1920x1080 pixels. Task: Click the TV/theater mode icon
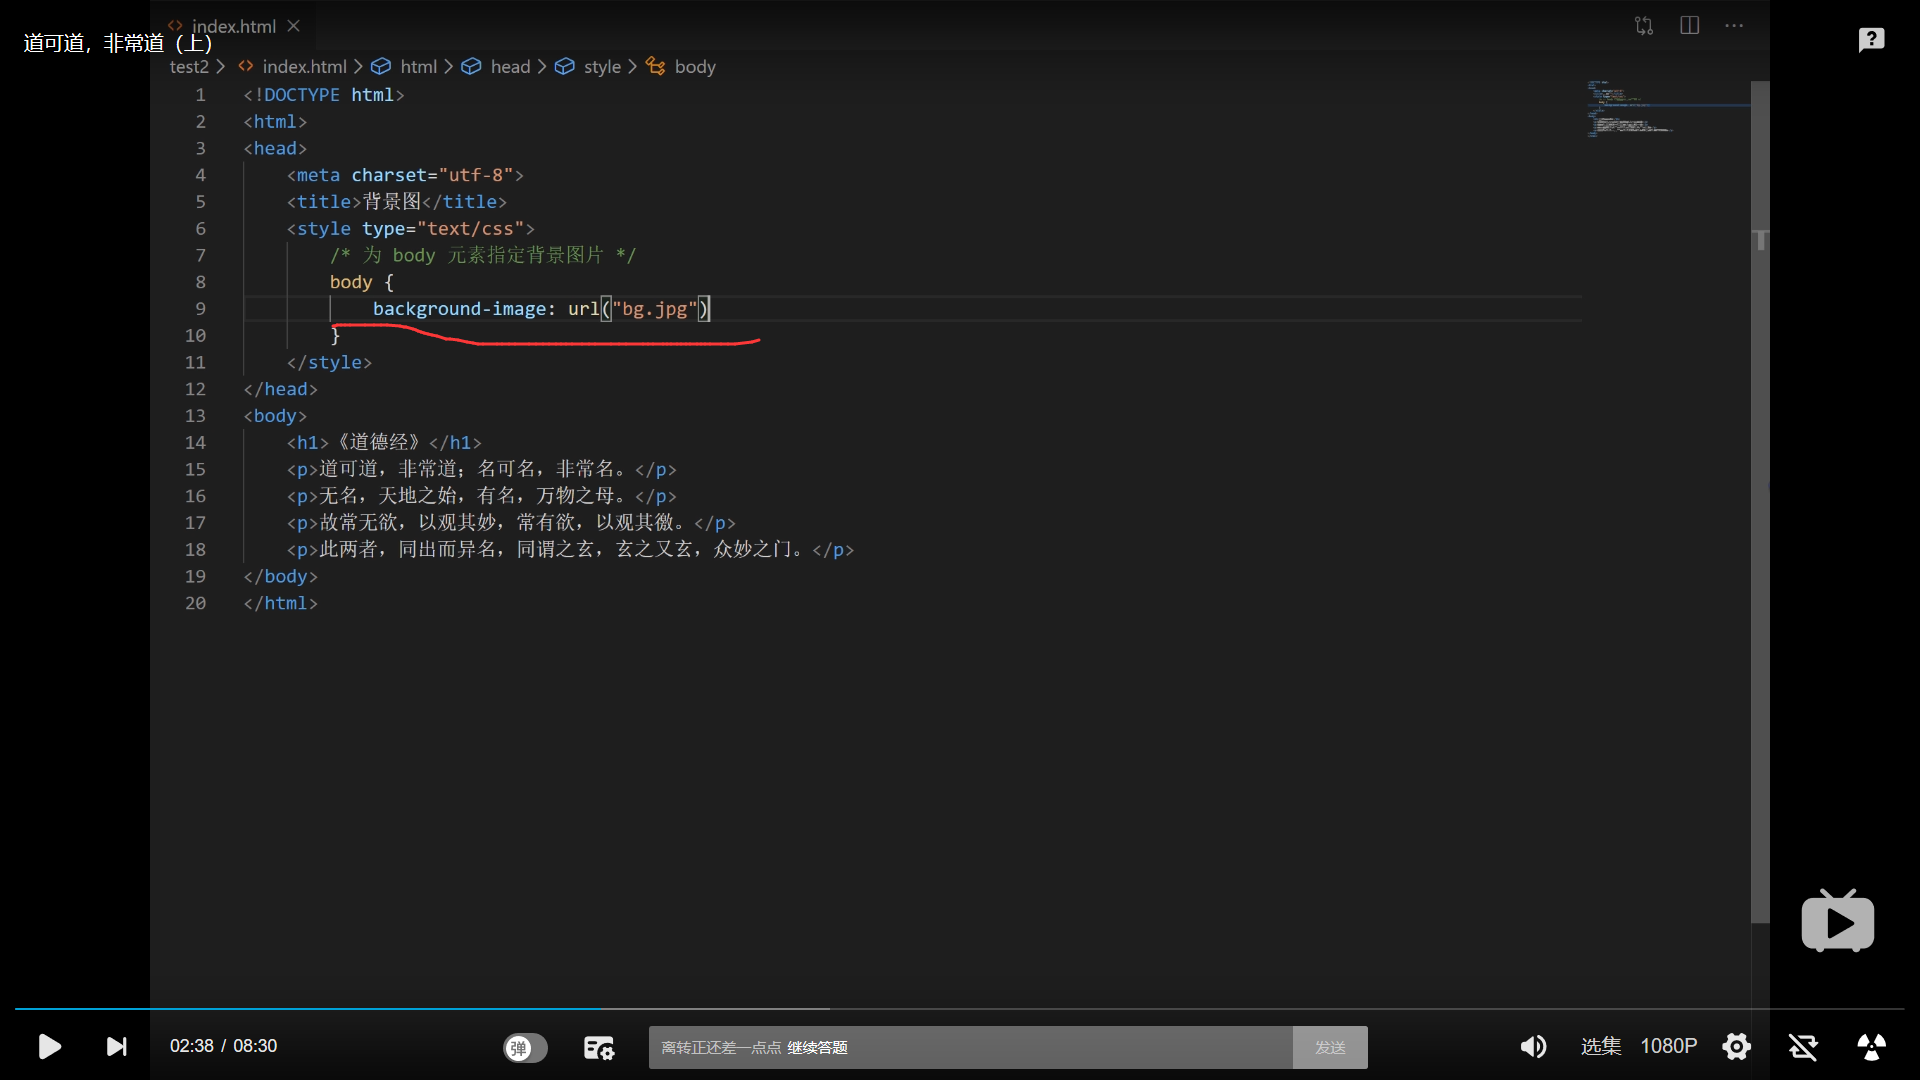[1838, 923]
